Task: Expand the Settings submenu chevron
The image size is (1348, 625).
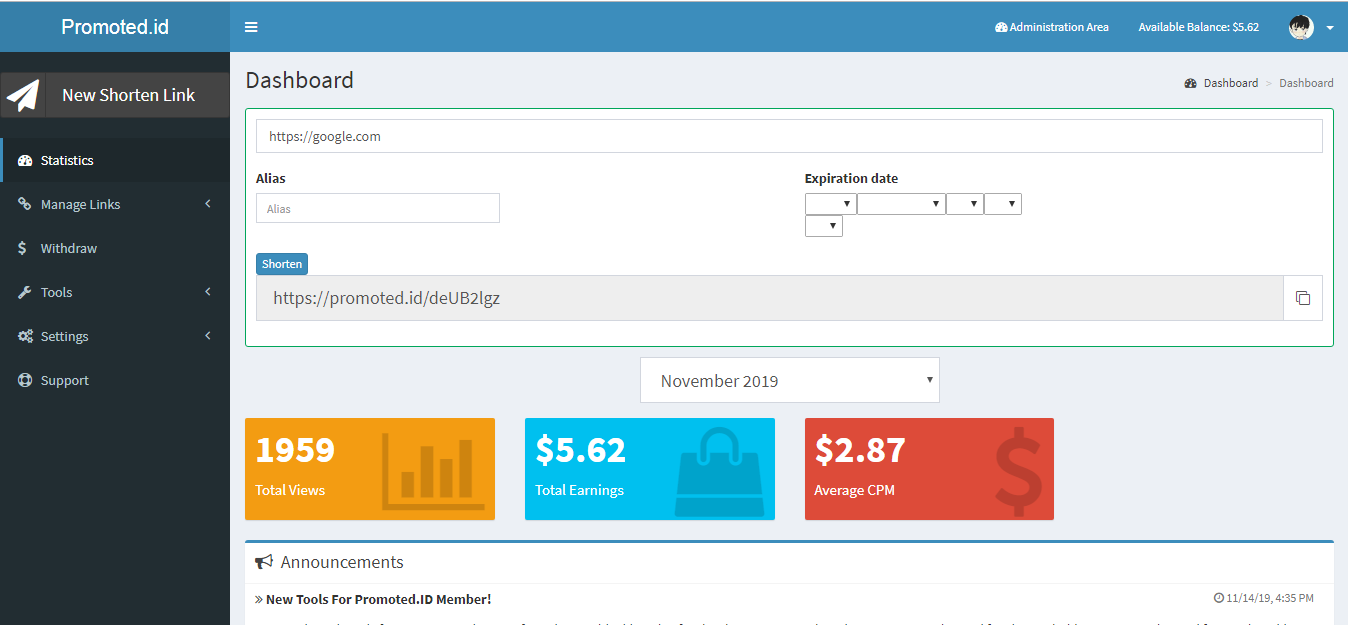Action: click(x=208, y=336)
